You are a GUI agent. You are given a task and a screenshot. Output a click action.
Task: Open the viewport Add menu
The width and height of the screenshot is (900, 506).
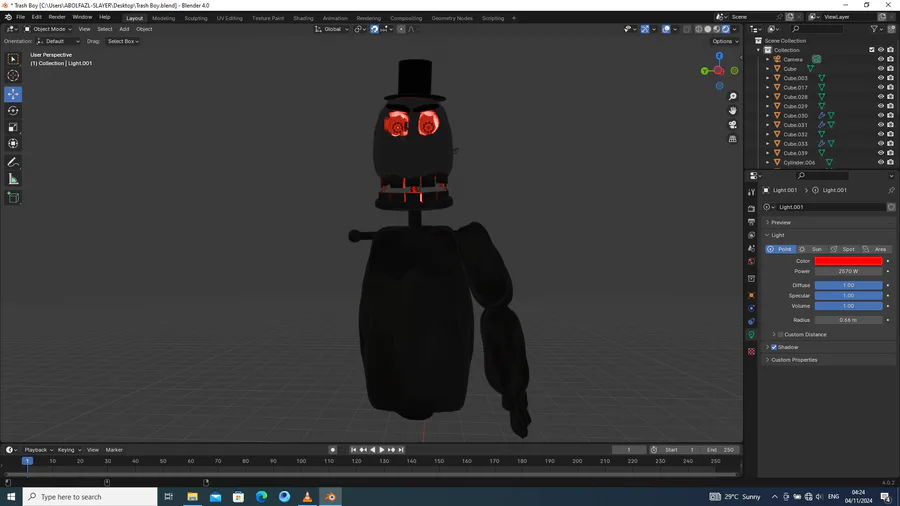(124, 29)
